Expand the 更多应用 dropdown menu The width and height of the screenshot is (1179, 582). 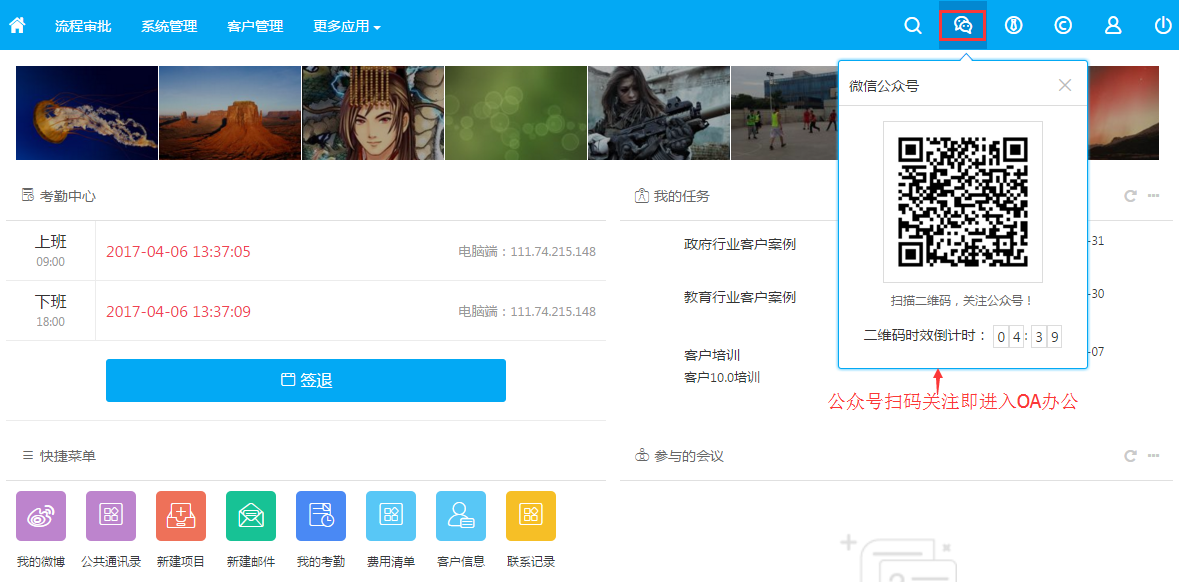347,26
